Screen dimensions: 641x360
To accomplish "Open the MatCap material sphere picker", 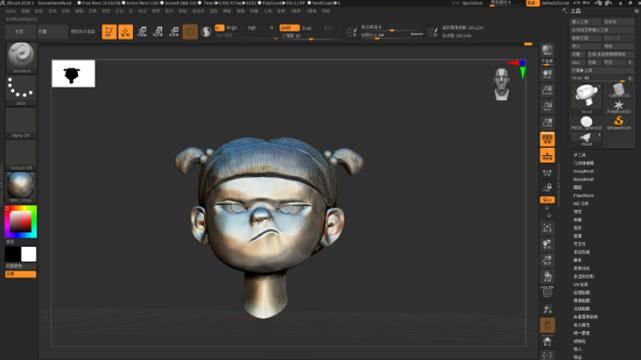I will coord(21,187).
